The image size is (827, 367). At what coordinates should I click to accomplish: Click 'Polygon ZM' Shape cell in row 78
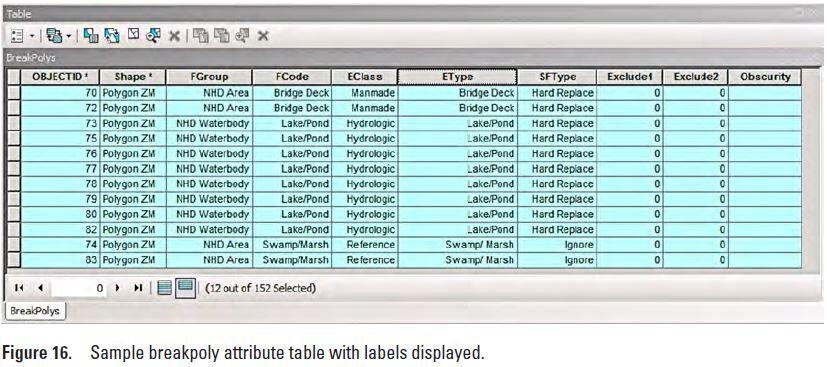pyautogui.click(x=132, y=184)
